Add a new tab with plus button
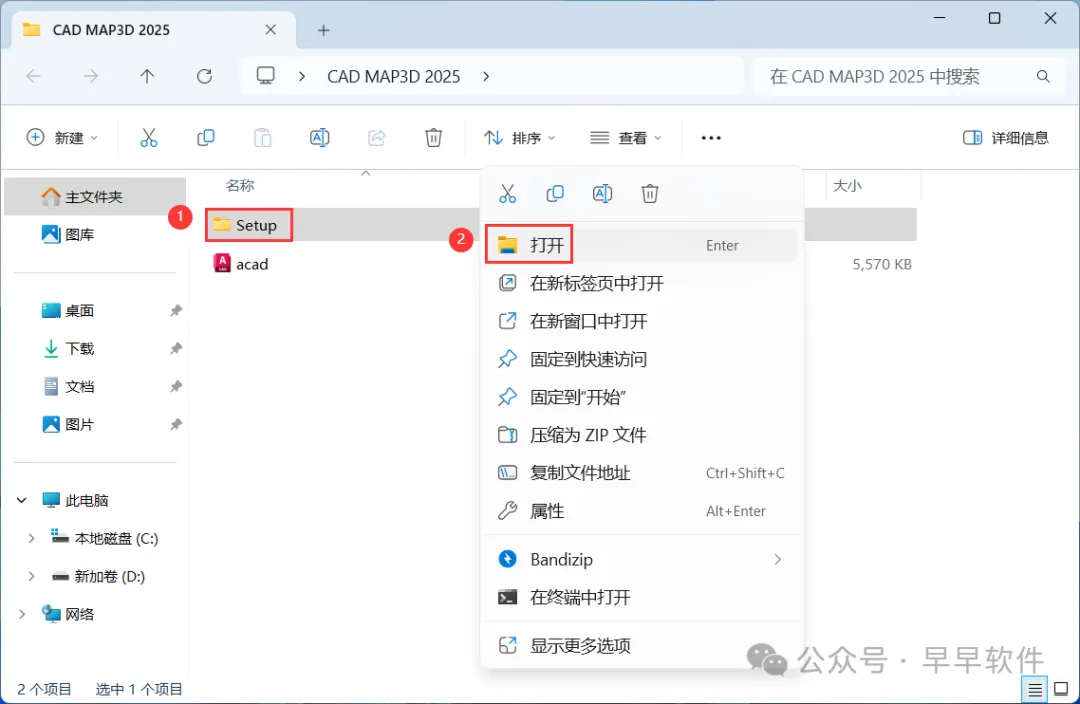 point(324,30)
